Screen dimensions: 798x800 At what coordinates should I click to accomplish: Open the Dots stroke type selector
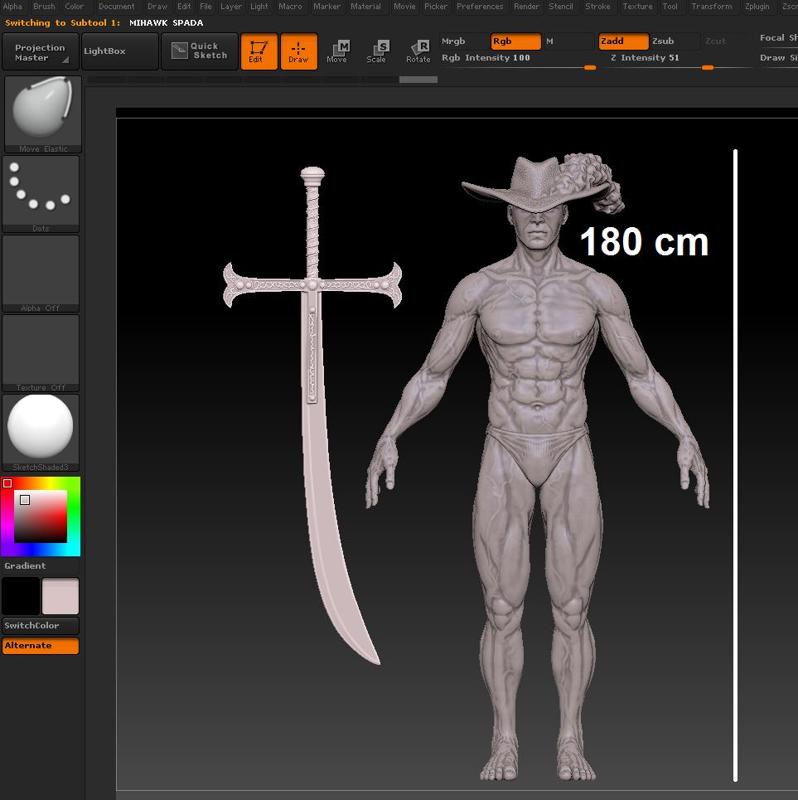tap(42, 193)
